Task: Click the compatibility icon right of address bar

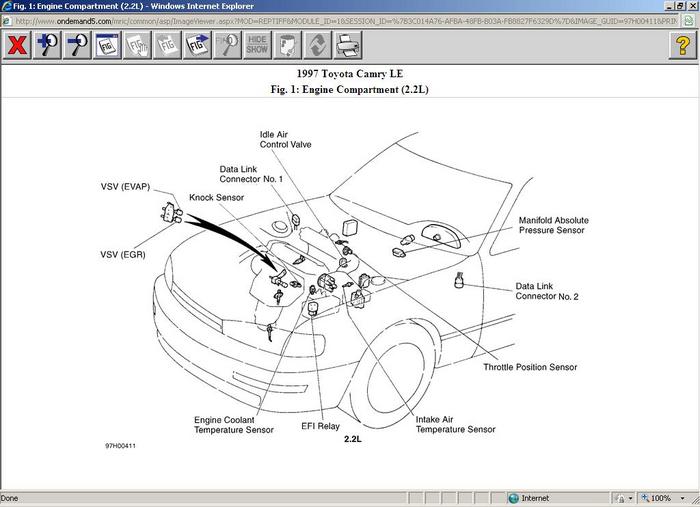Action: [689, 21]
